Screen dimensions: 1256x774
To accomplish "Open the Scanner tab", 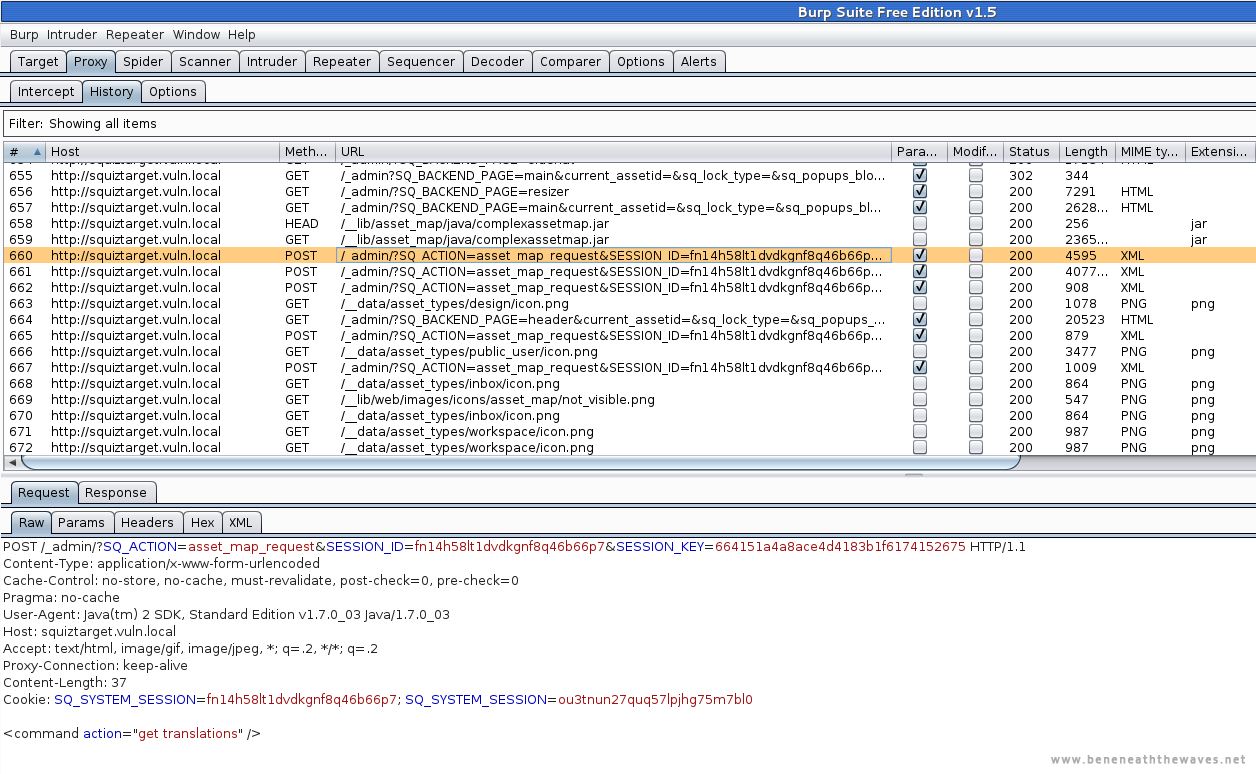I will [x=205, y=61].
